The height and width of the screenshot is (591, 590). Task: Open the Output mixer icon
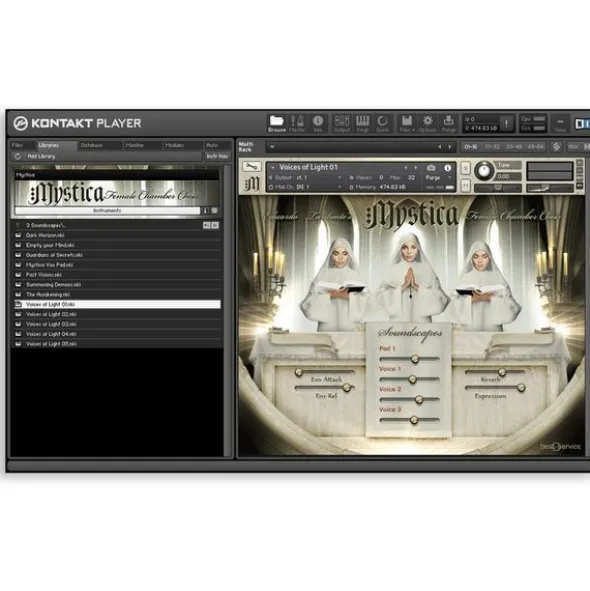click(x=342, y=123)
